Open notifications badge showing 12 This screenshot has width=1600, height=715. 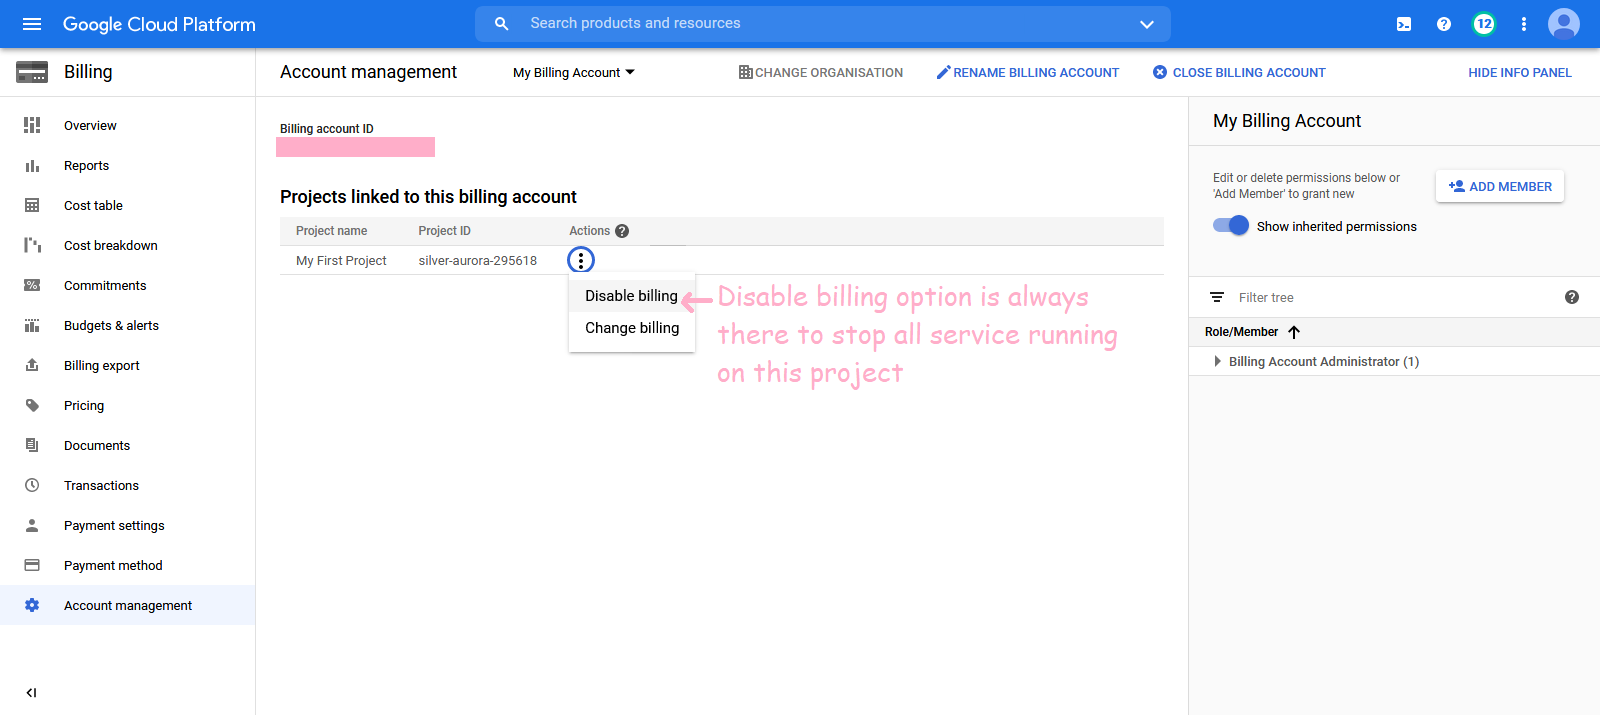click(x=1484, y=24)
